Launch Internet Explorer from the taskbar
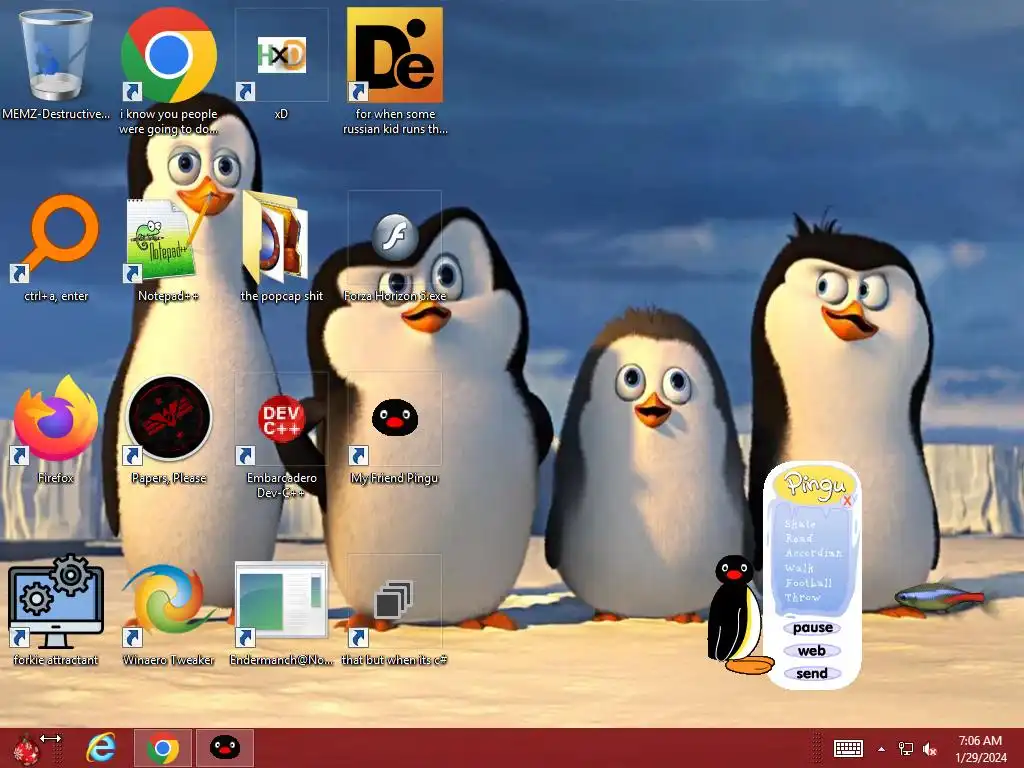This screenshot has width=1024, height=768. coord(101,748)
